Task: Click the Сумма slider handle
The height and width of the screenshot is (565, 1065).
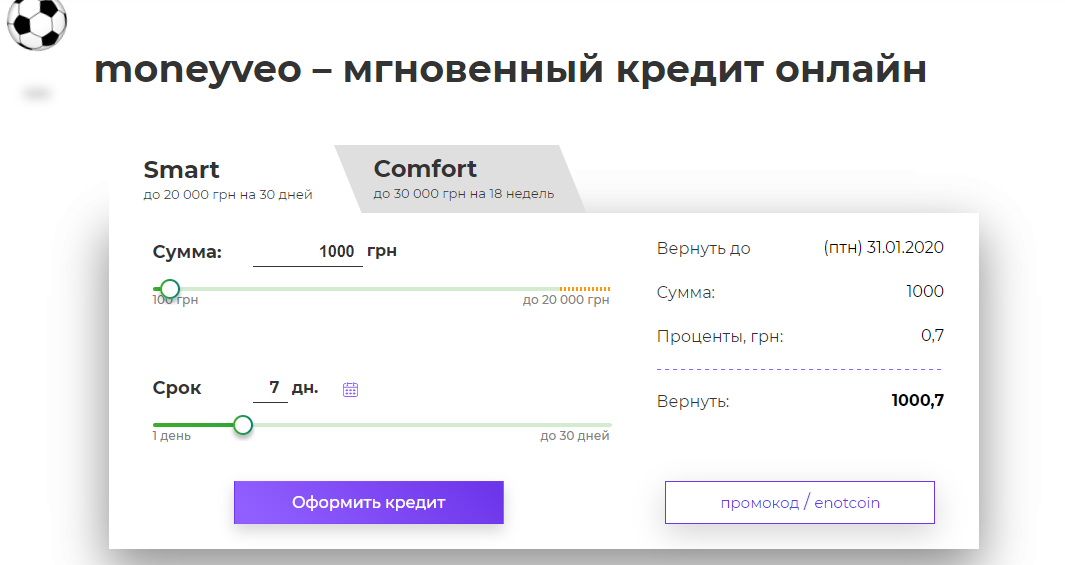Action: (170, 289)
